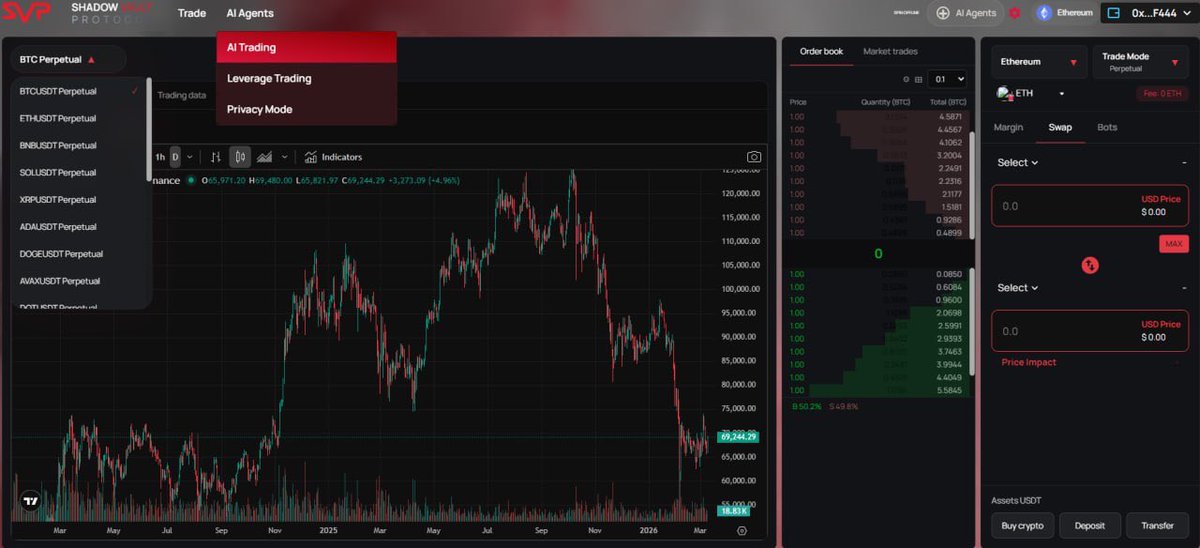This screenshot has width=1200, height=548.
Task: Switch to the Swap tab
Action: [x=1060, y=127]
